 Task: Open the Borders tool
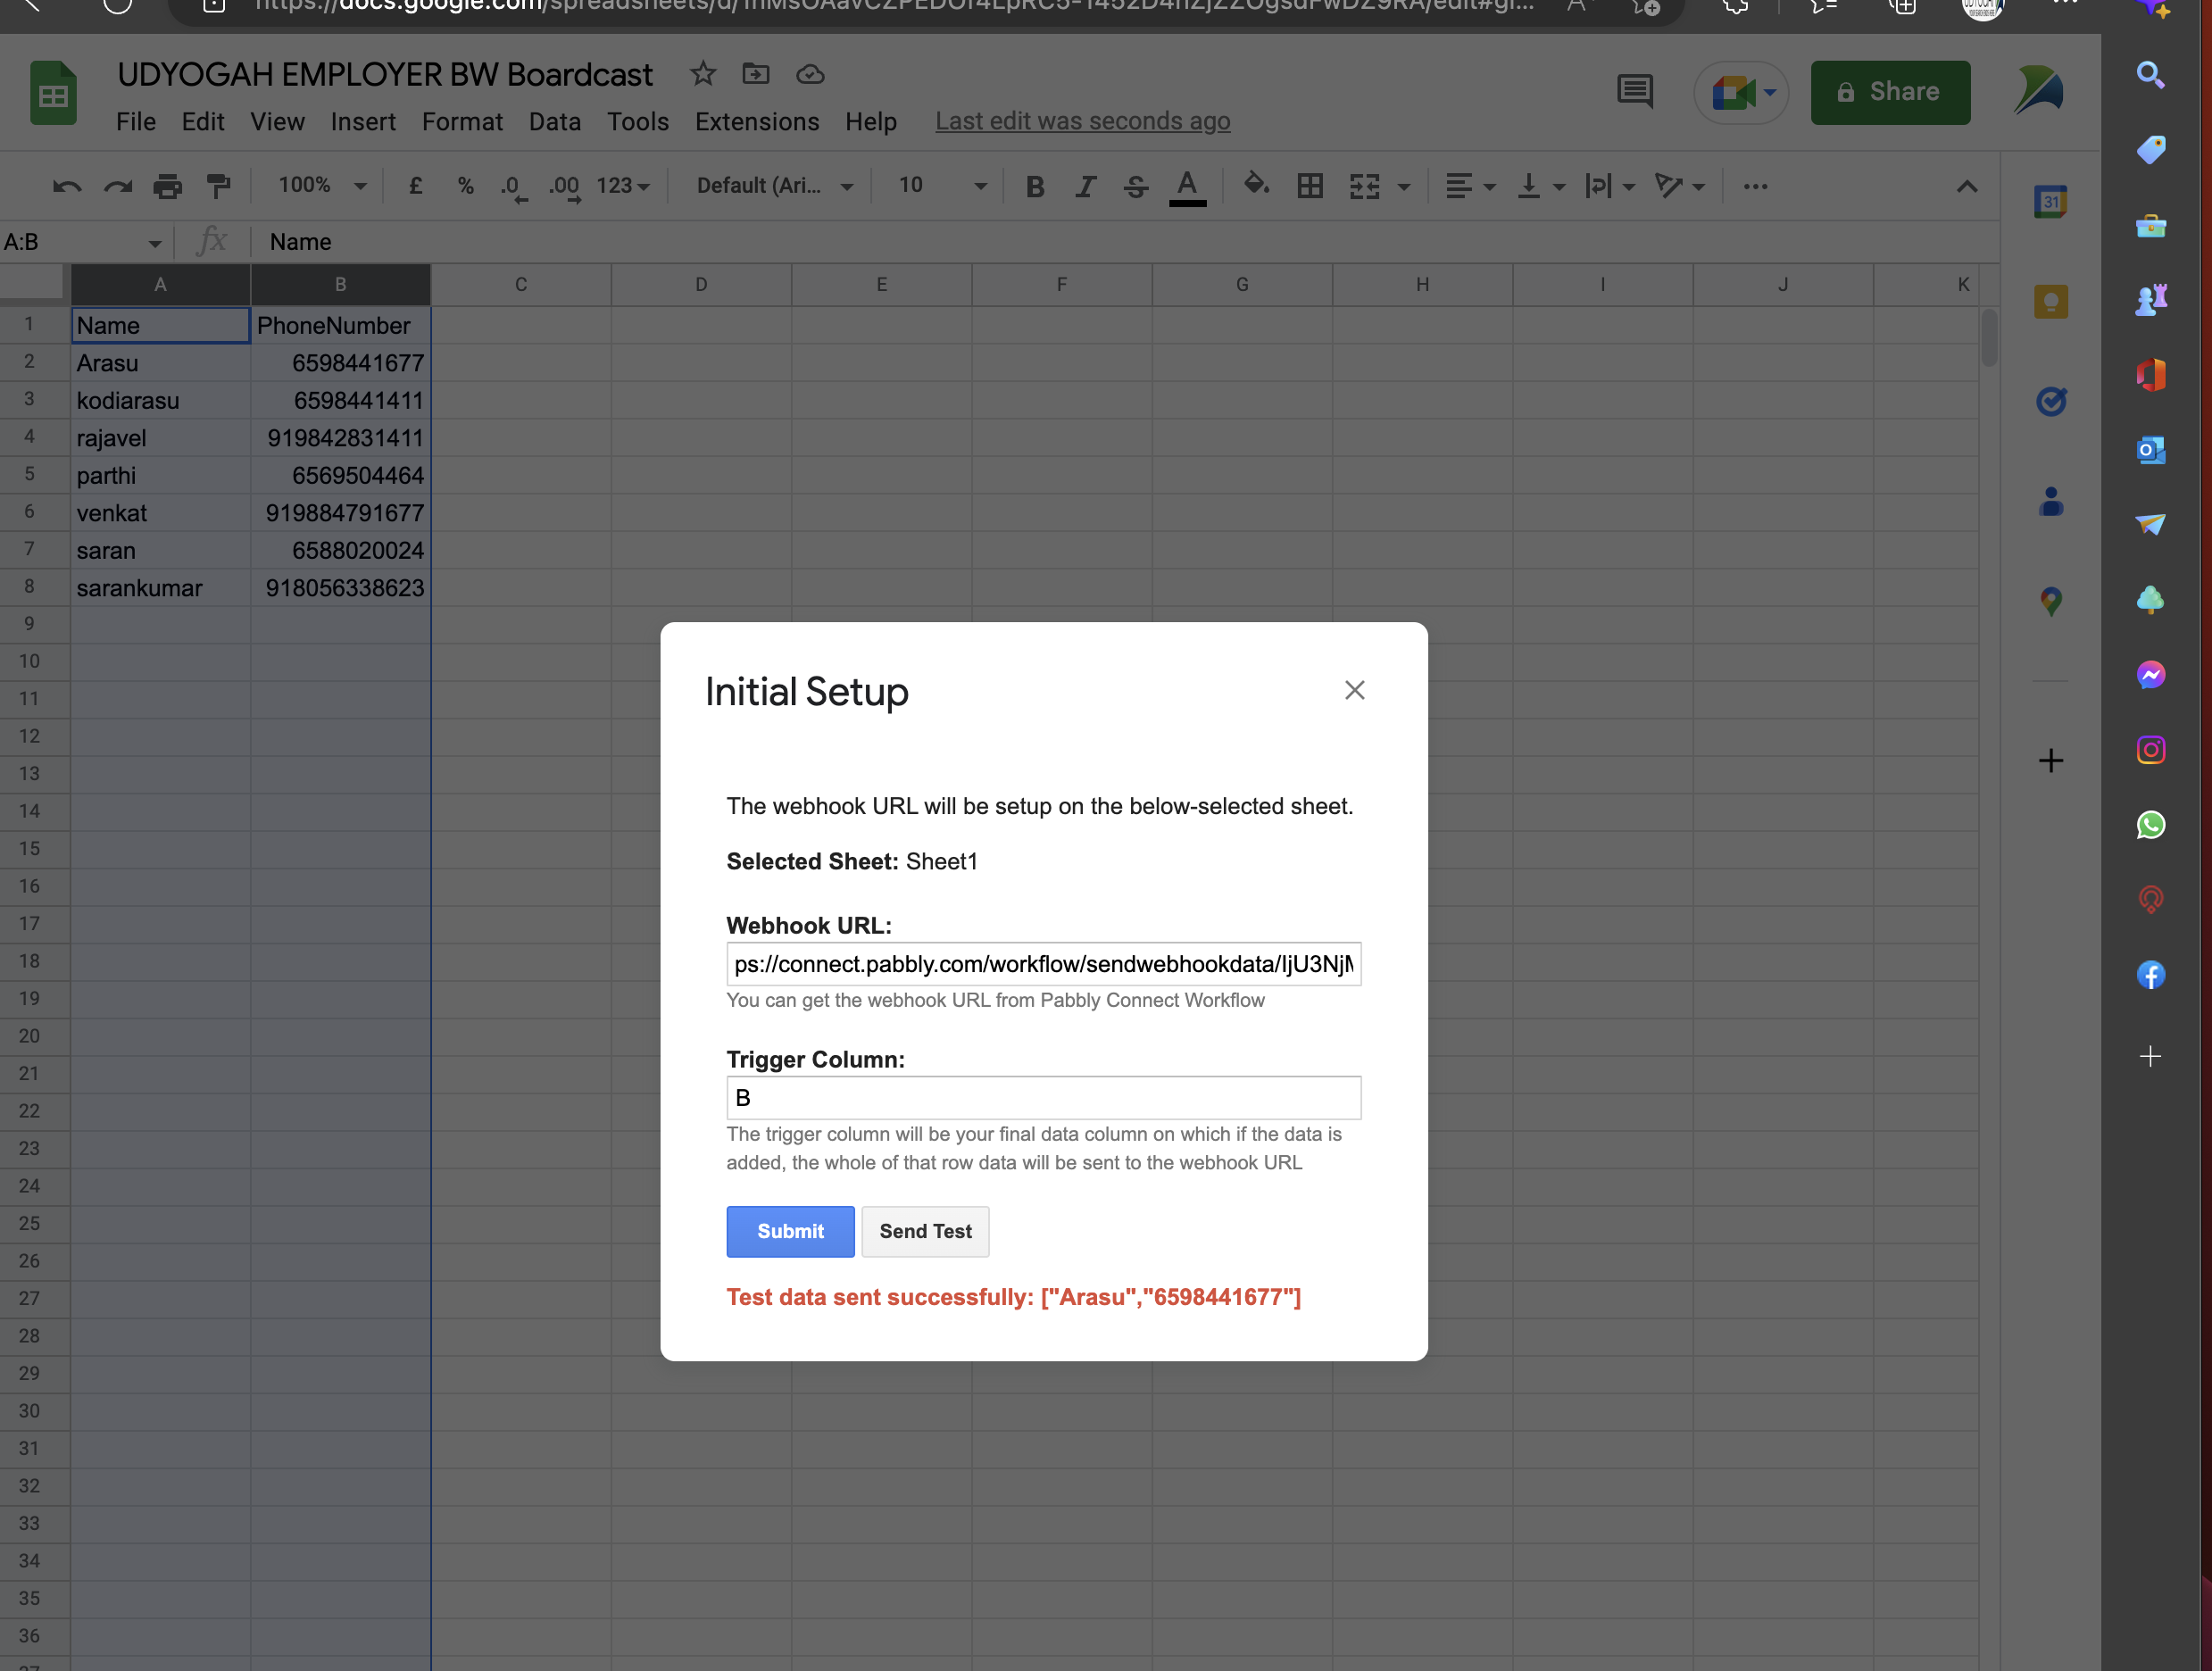1310,186
